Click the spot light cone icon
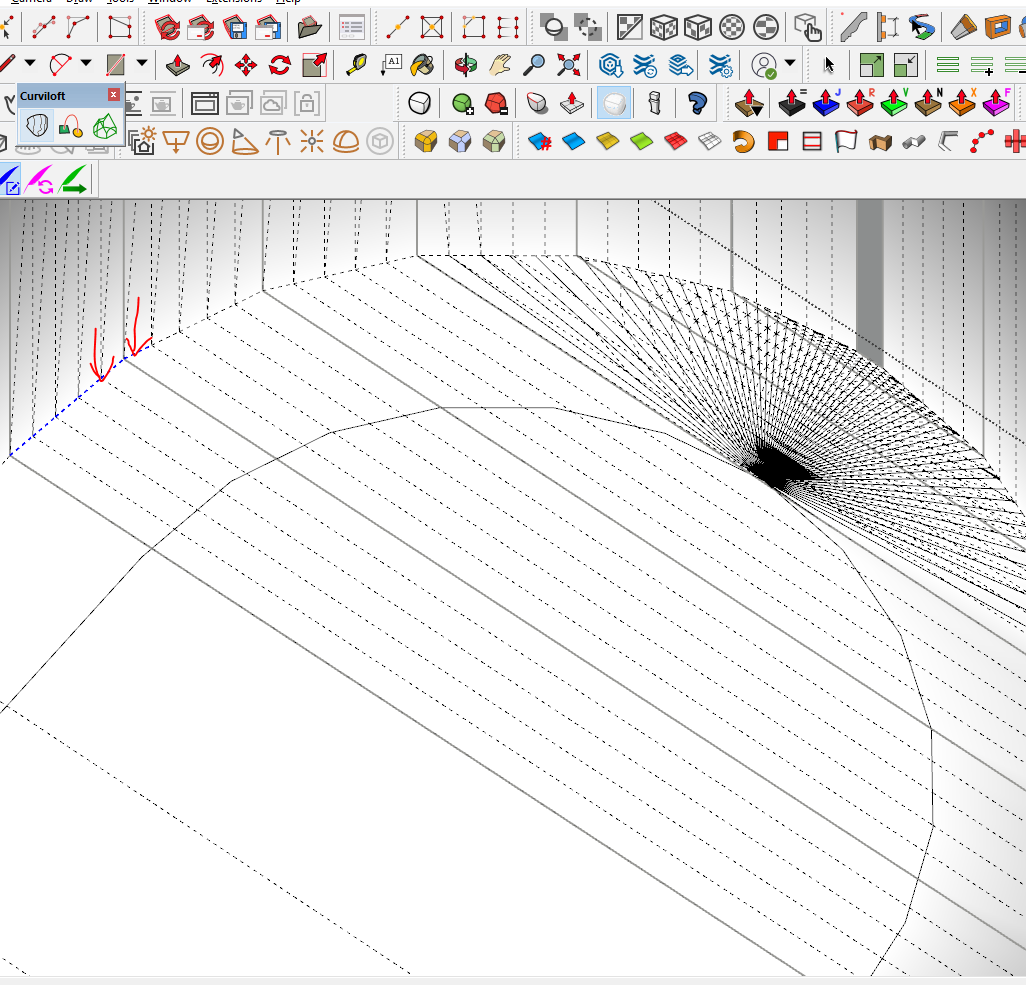Viewport: 1026px width, 985px height. [x=244, y=141]
